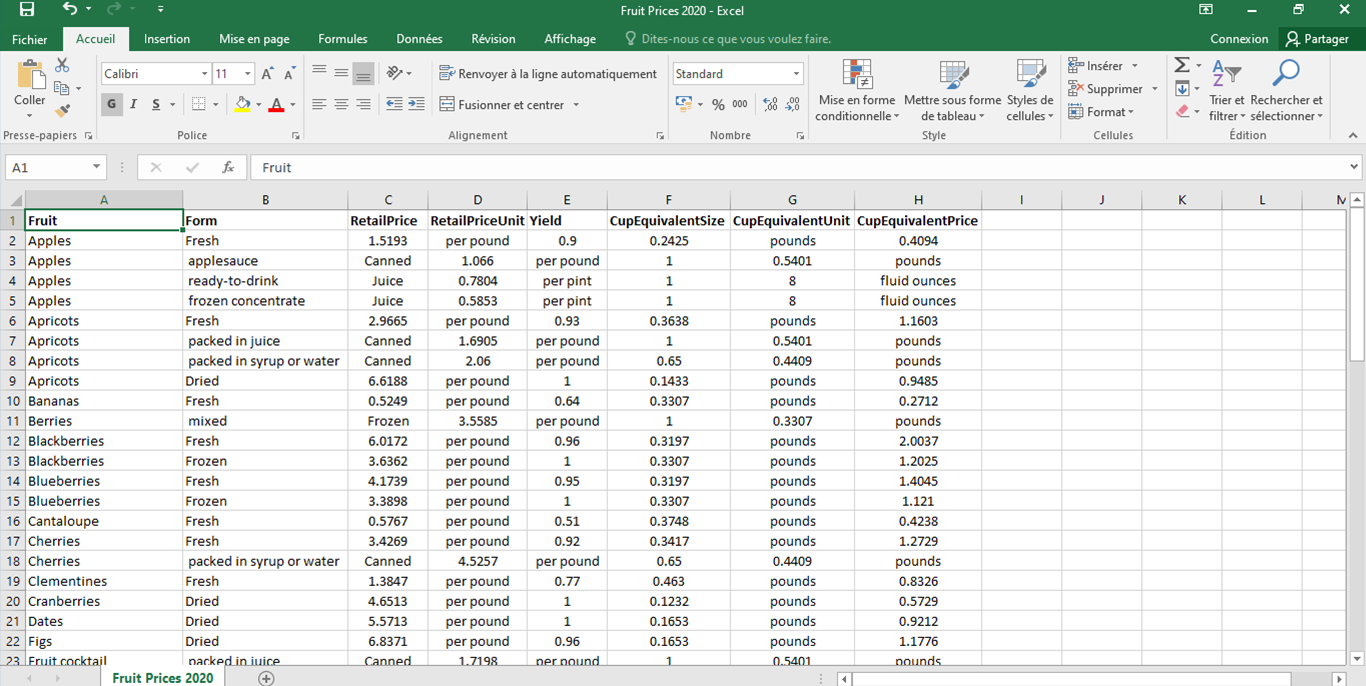Switch to the Formules ribbon tab
1366x686 pixels.
click(x=343, y=39)
